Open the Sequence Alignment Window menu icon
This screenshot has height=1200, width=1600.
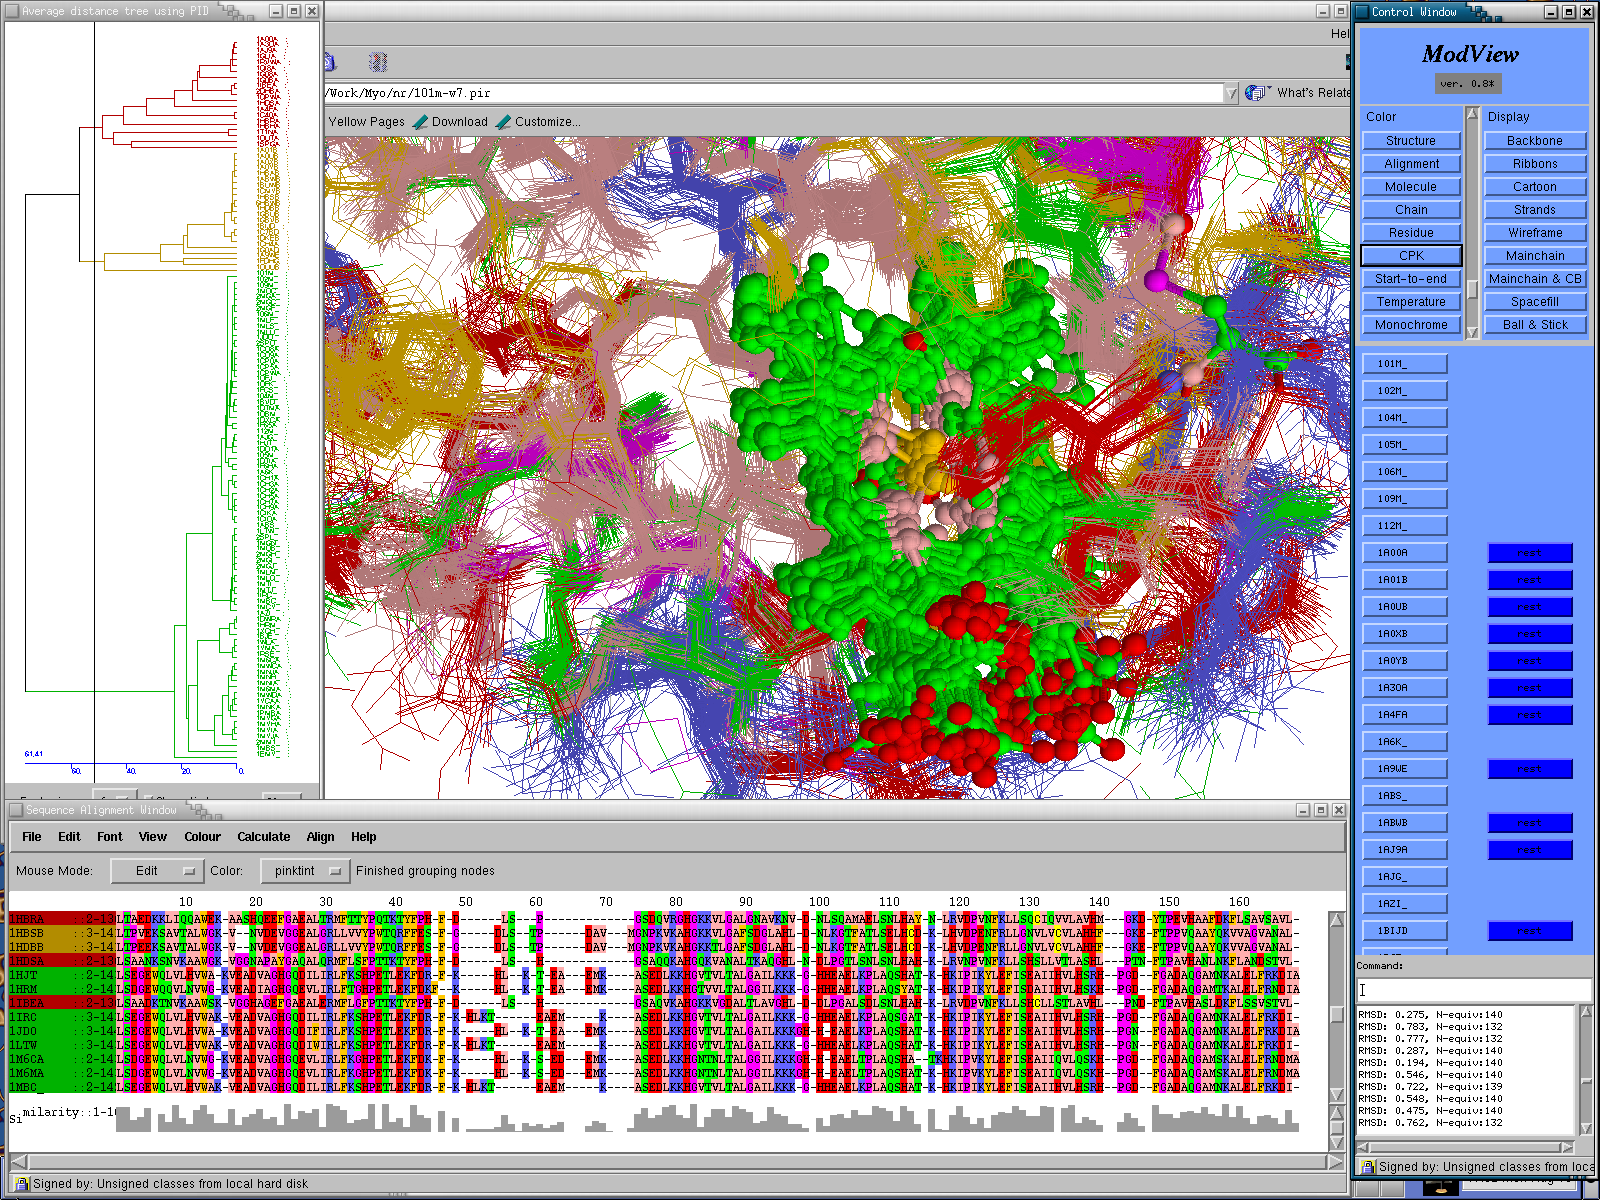click(x=16, y=810)
